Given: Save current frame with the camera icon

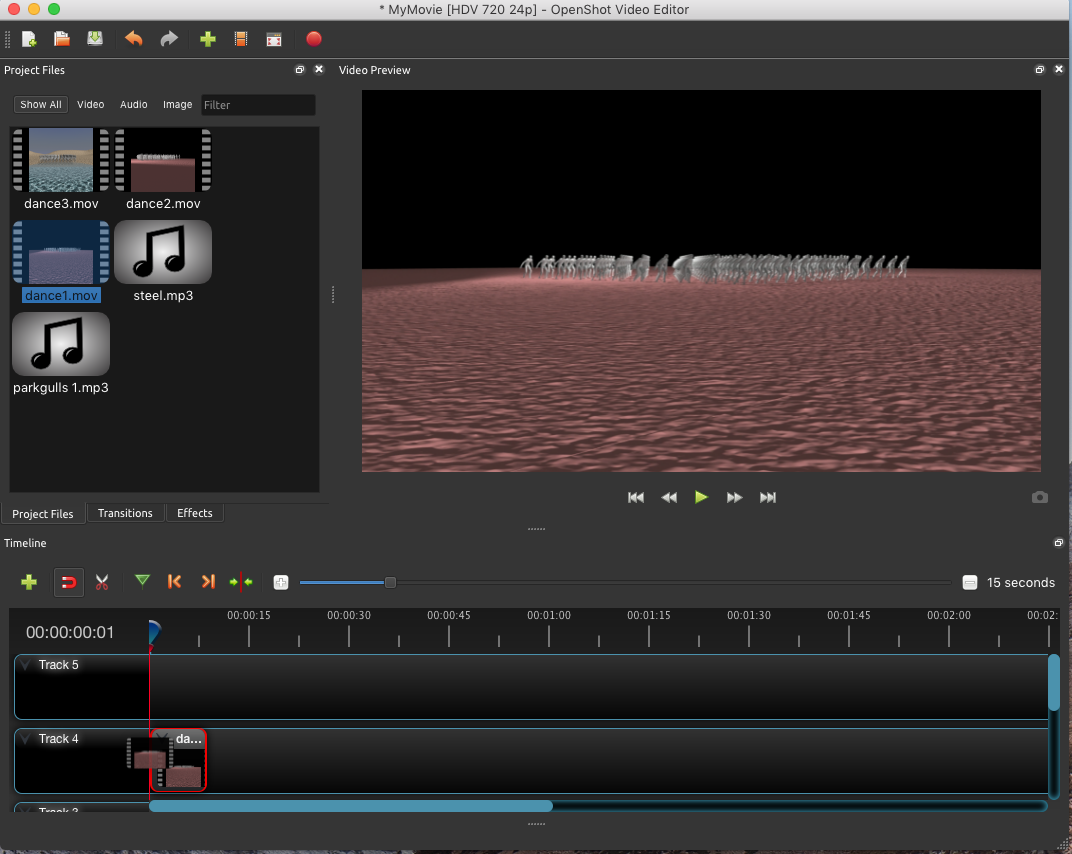Looking at the screenshot, I should pos(1040,497).
